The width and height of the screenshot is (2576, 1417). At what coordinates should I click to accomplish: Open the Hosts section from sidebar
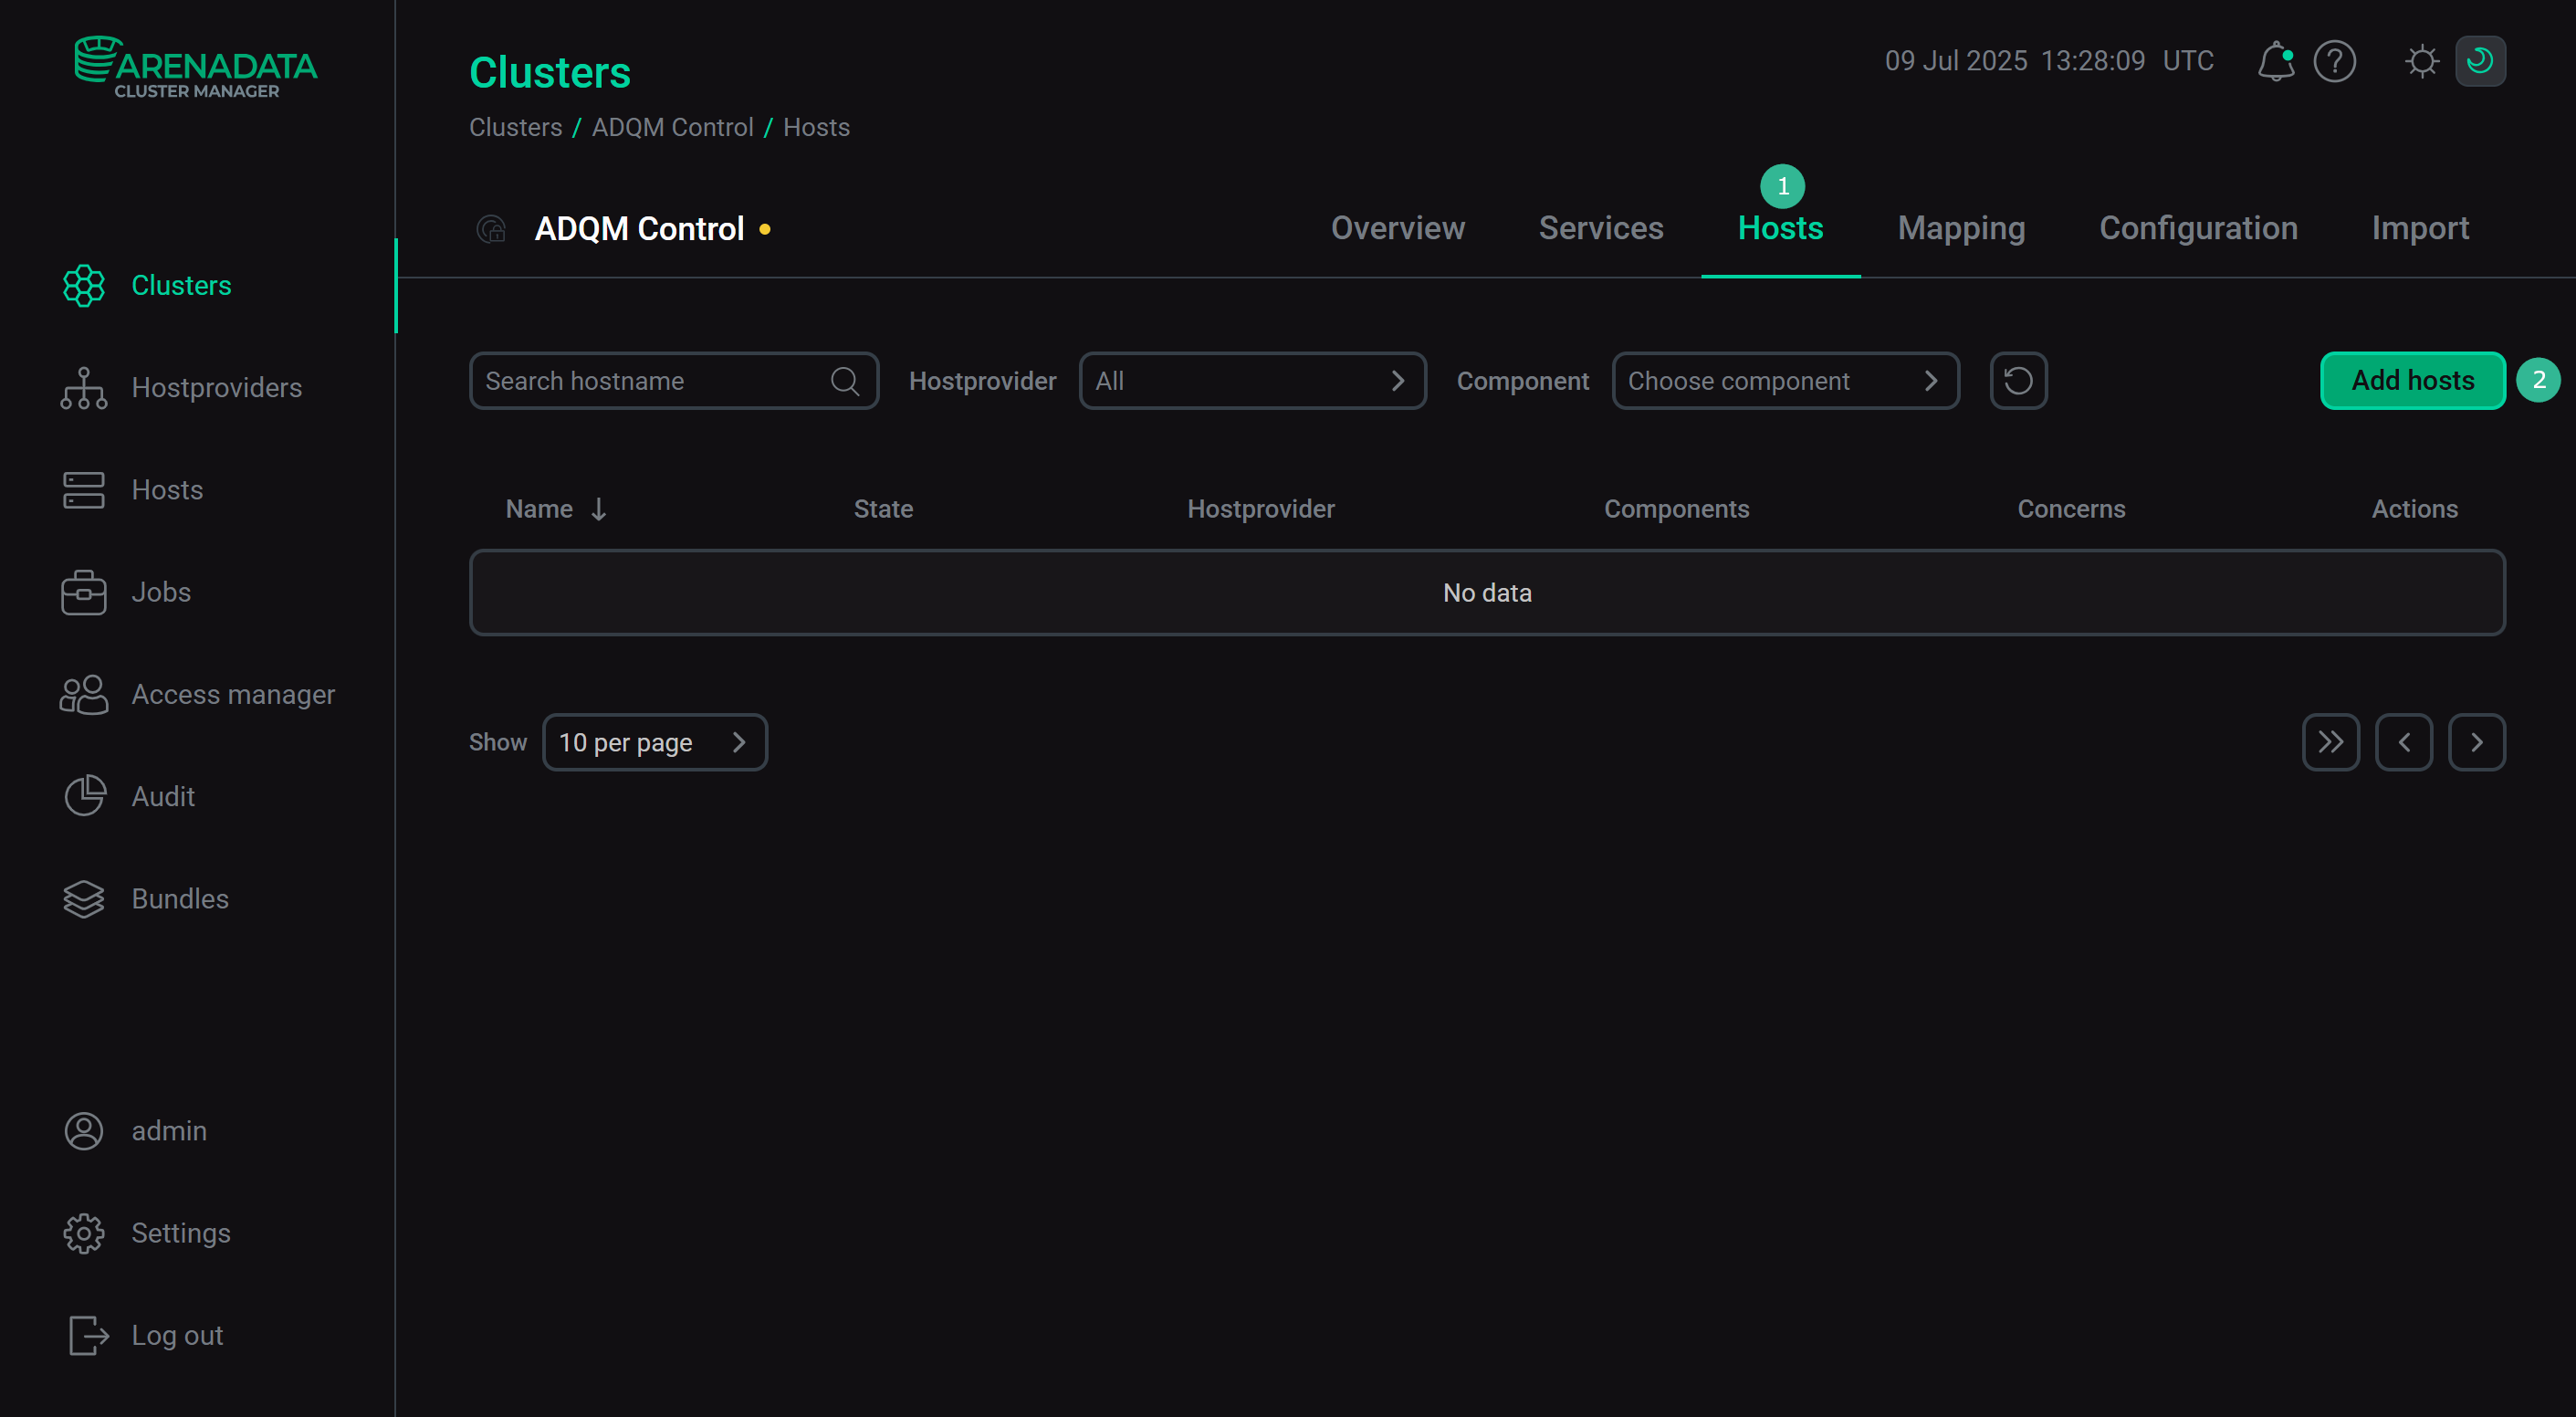point(83,490)
